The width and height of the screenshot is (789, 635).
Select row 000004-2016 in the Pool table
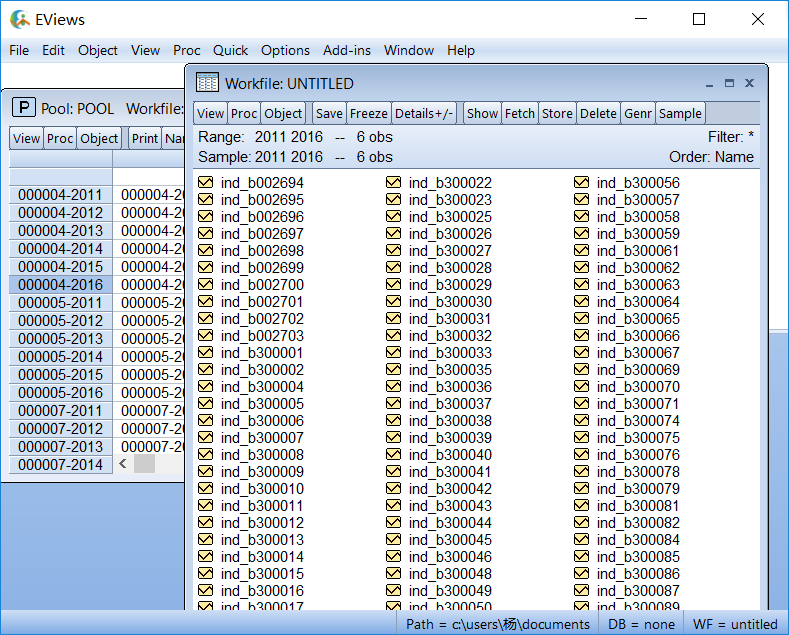point(60,285)
